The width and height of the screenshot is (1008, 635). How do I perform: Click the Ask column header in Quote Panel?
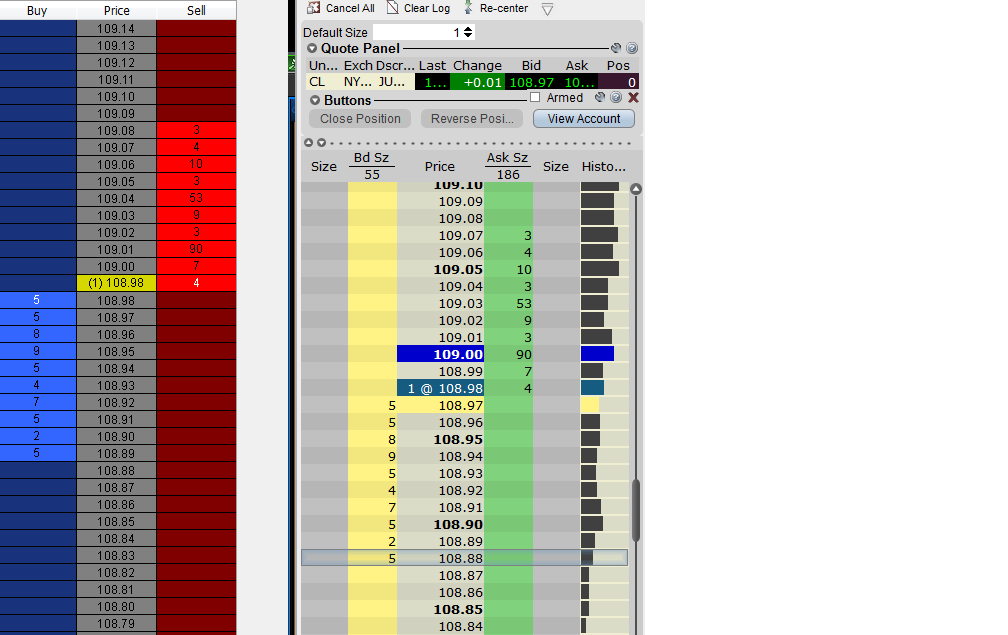[x=577, y=66]
